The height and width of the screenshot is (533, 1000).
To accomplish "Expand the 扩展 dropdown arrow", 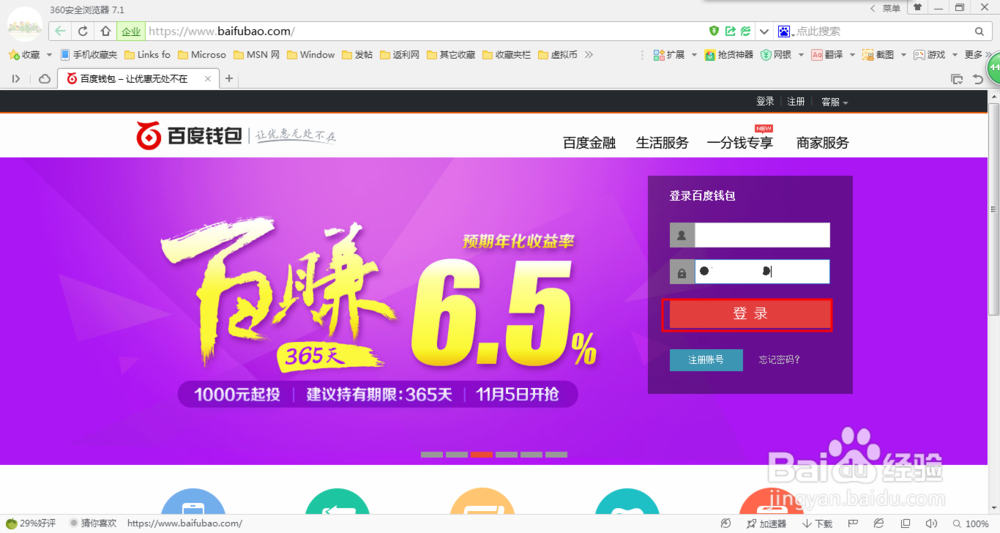I will tap(694, 55).
